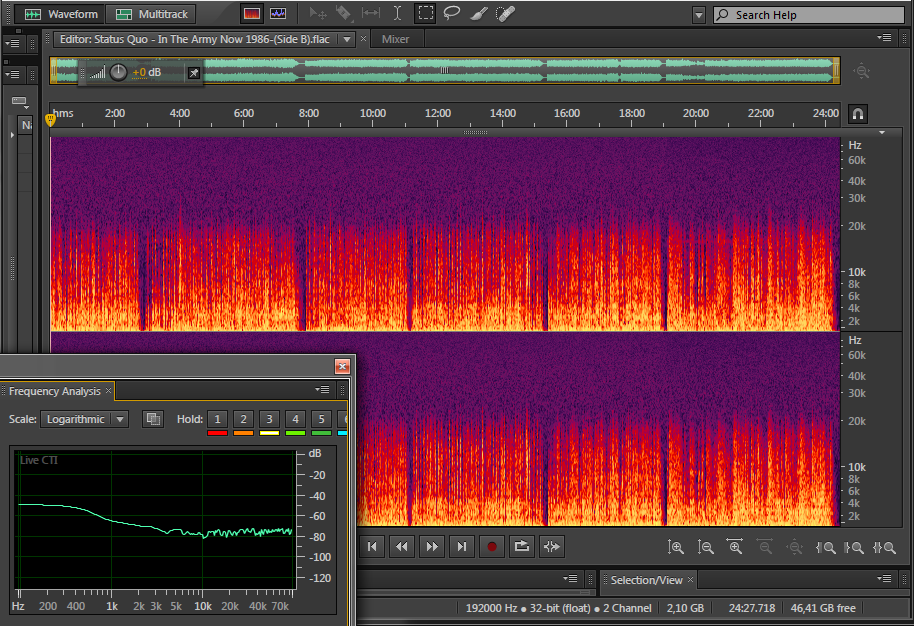Click the 24:27.718 duration in status bar
The width and height of the screenshot is (914, 626).
pos(751,608)
